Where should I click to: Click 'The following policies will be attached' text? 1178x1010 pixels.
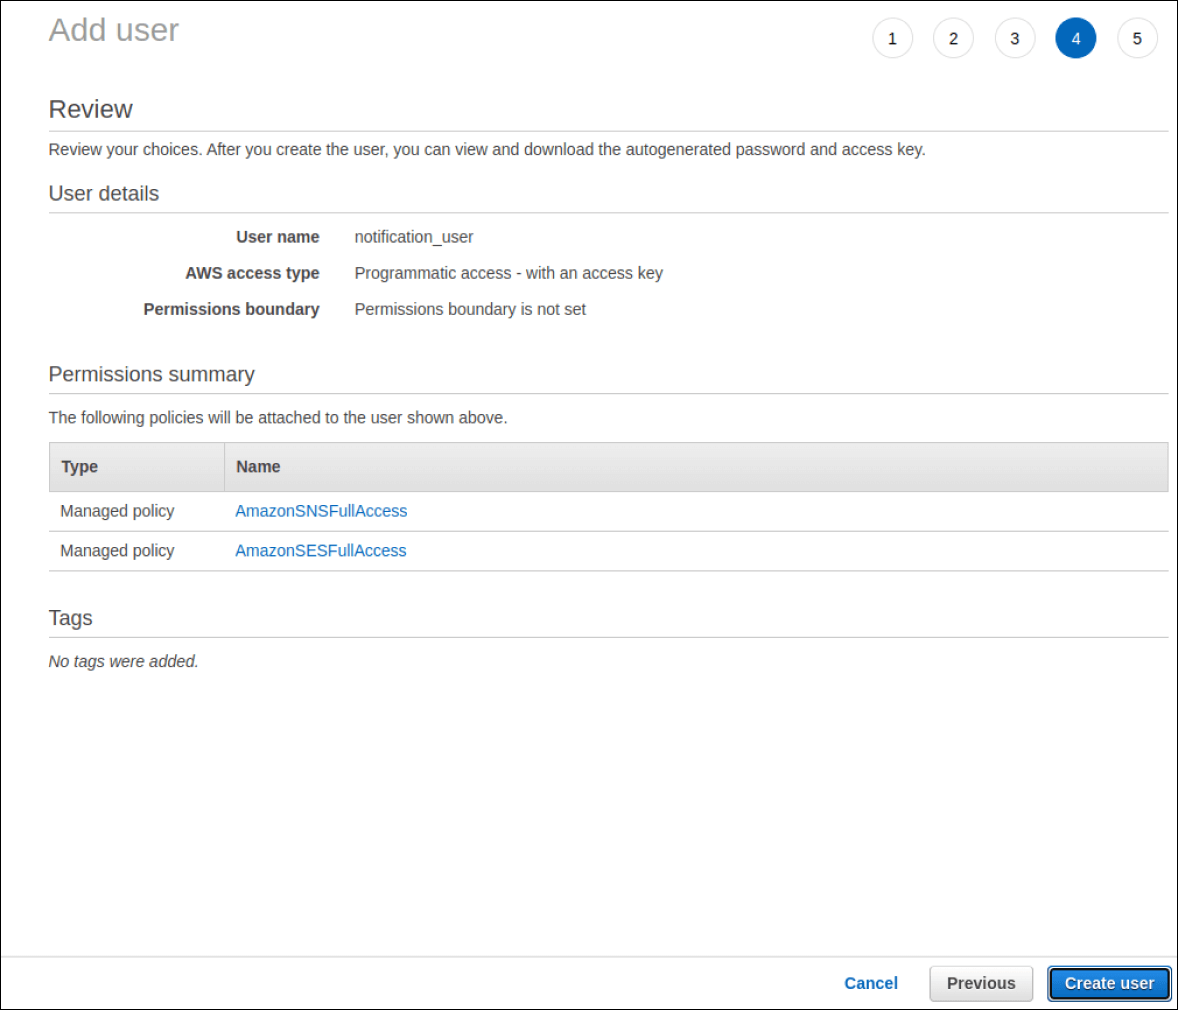tap(278, 418)
